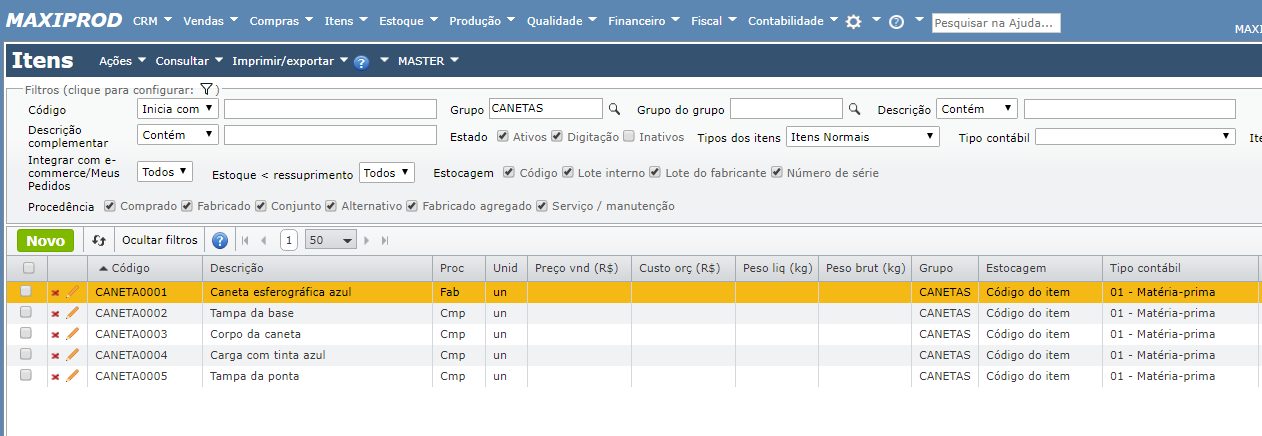This screenshot has width=1262, height=436.
Task: Click the refresh list icon next to Novo
Action: click(x=99, y=241)
